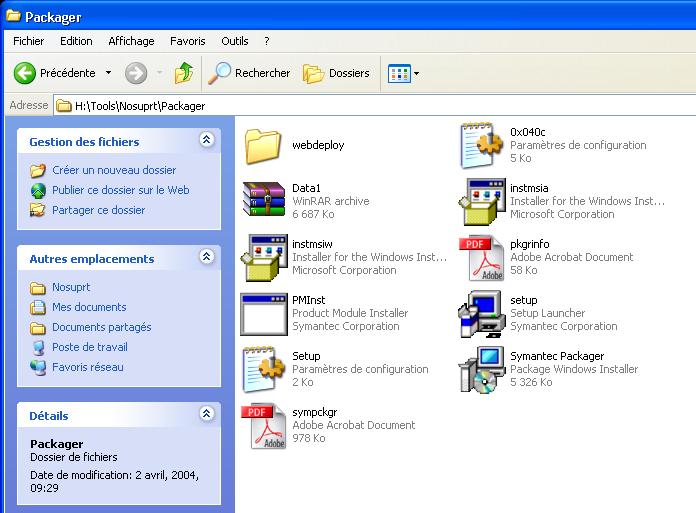Select the file name sympckgr

click(x=315, y=412)
